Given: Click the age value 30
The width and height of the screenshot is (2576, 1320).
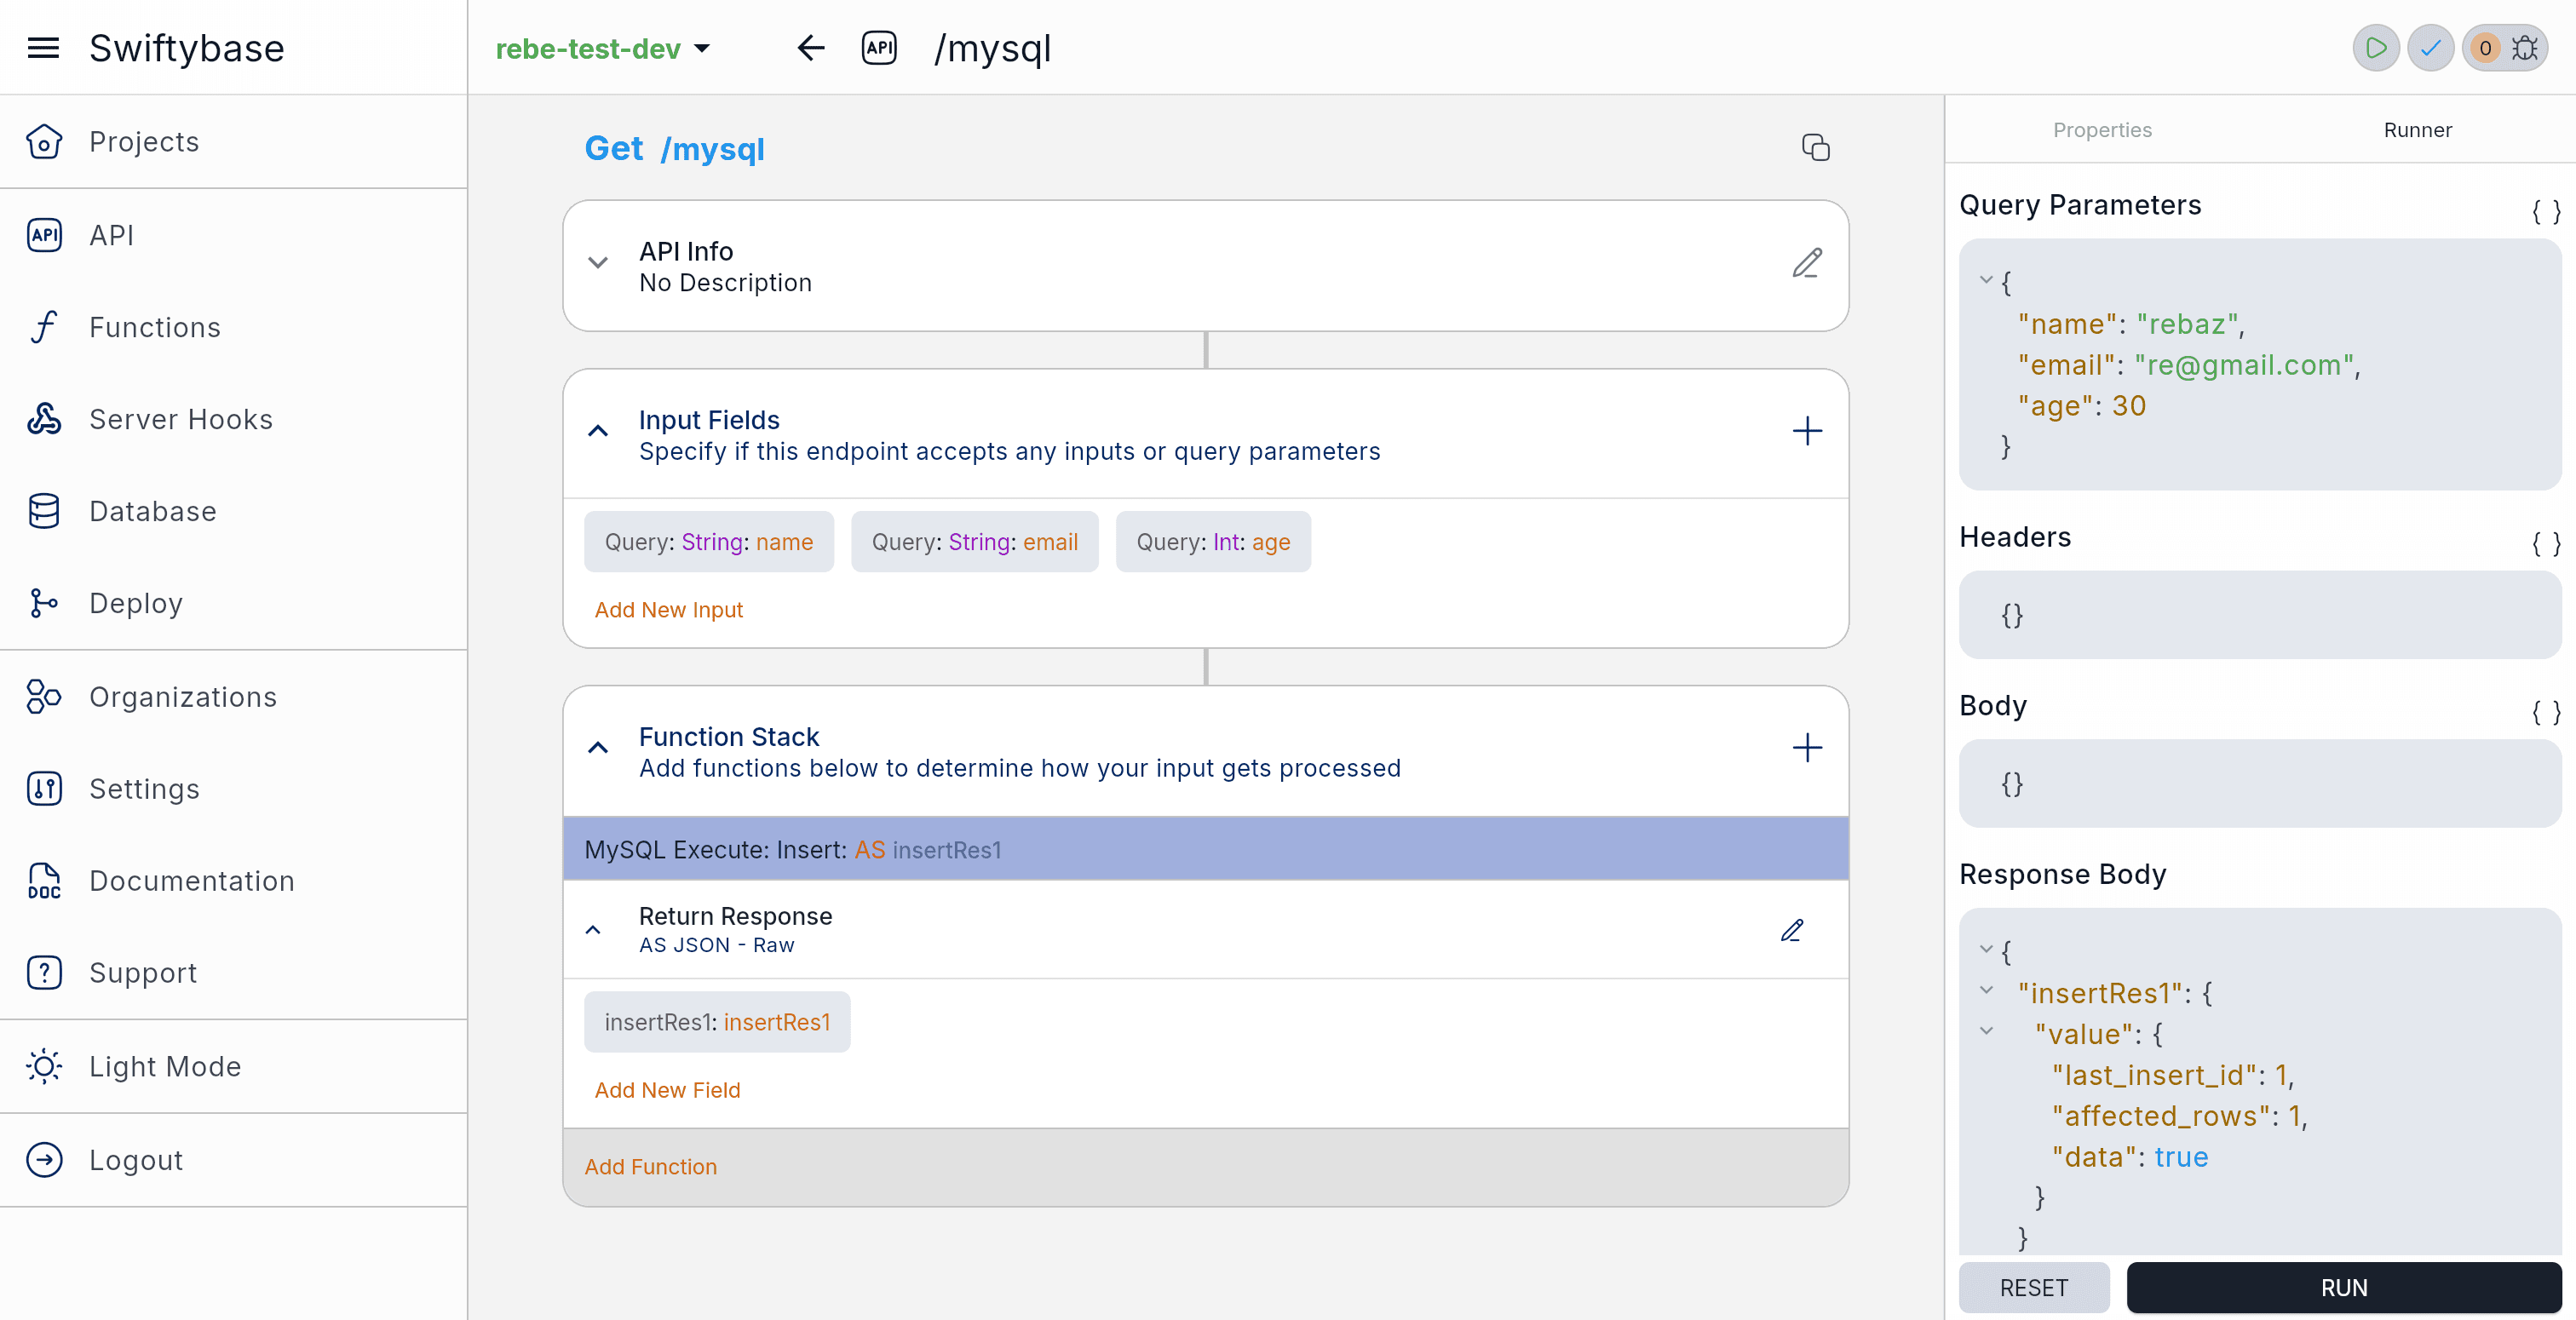Looking at the screenshot, I should coord(2129,406).
